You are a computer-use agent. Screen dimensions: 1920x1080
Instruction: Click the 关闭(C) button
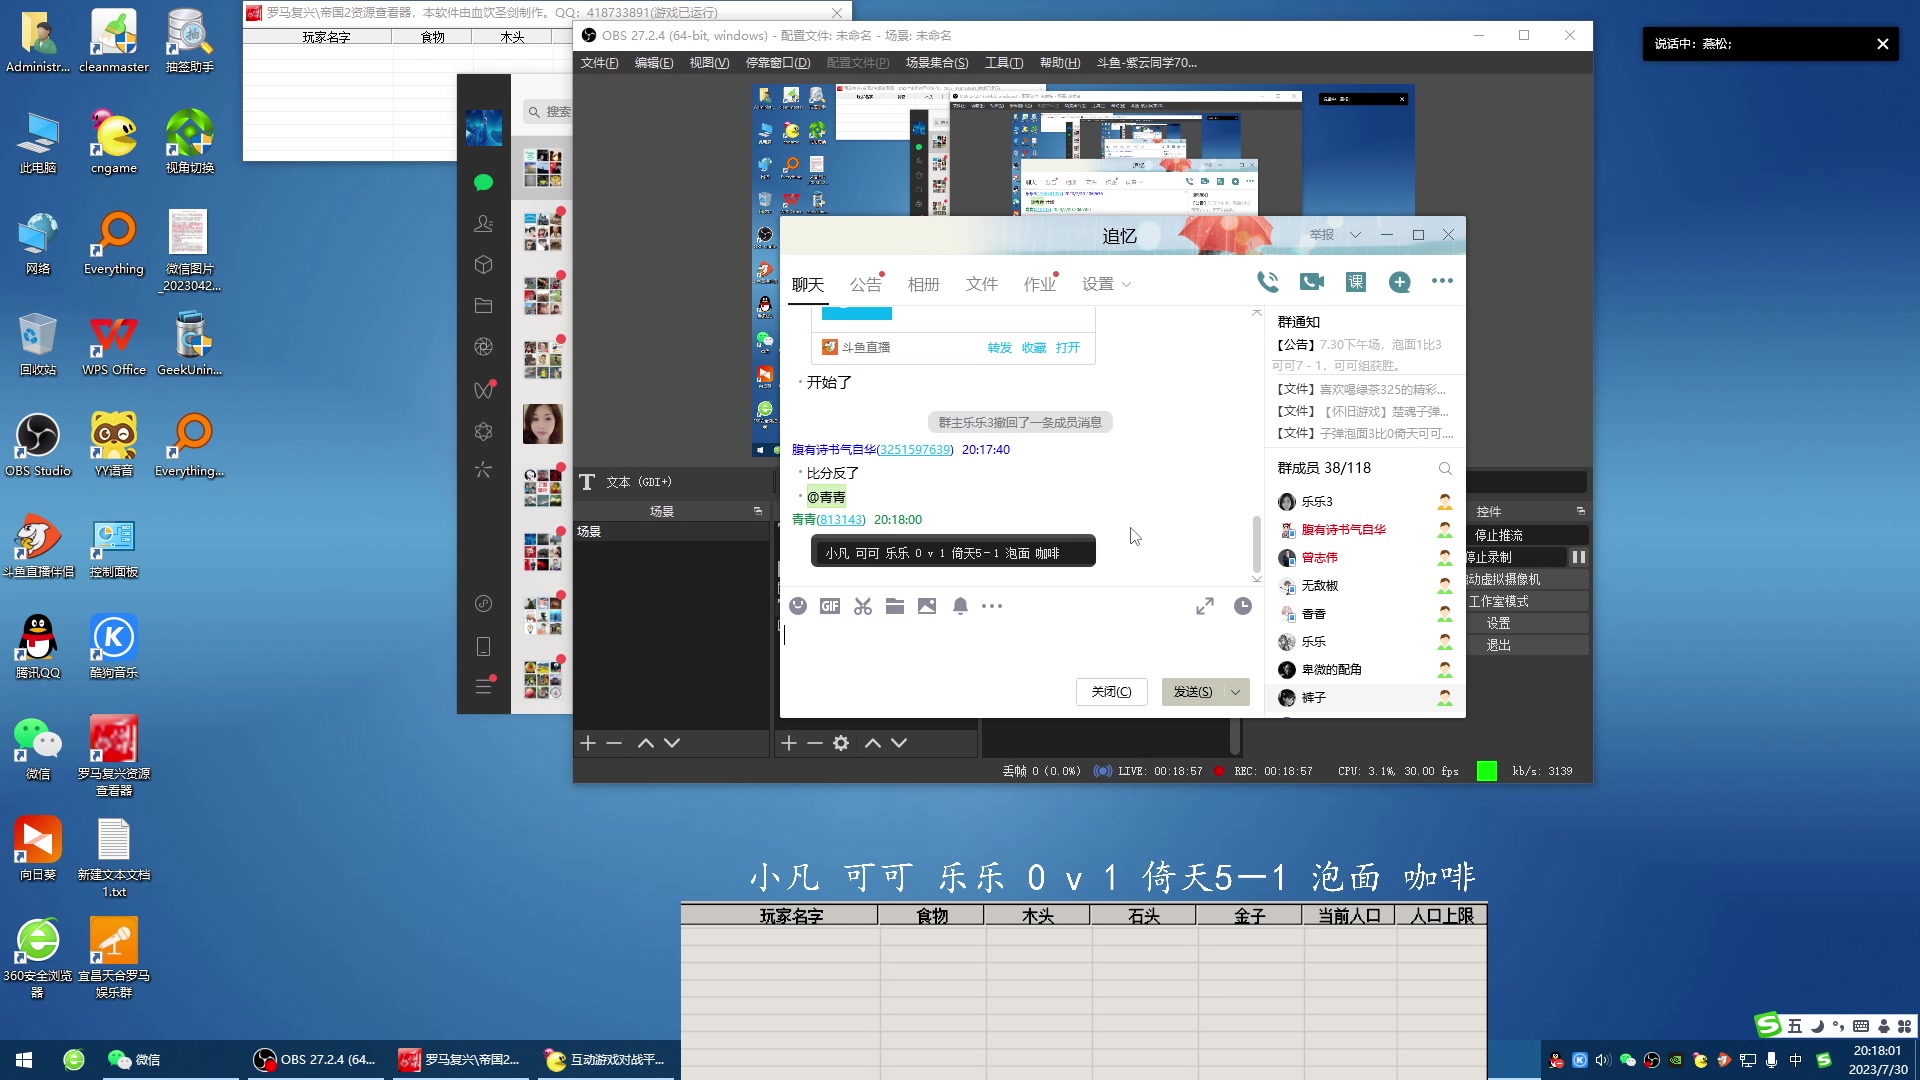click(1110, 691)
